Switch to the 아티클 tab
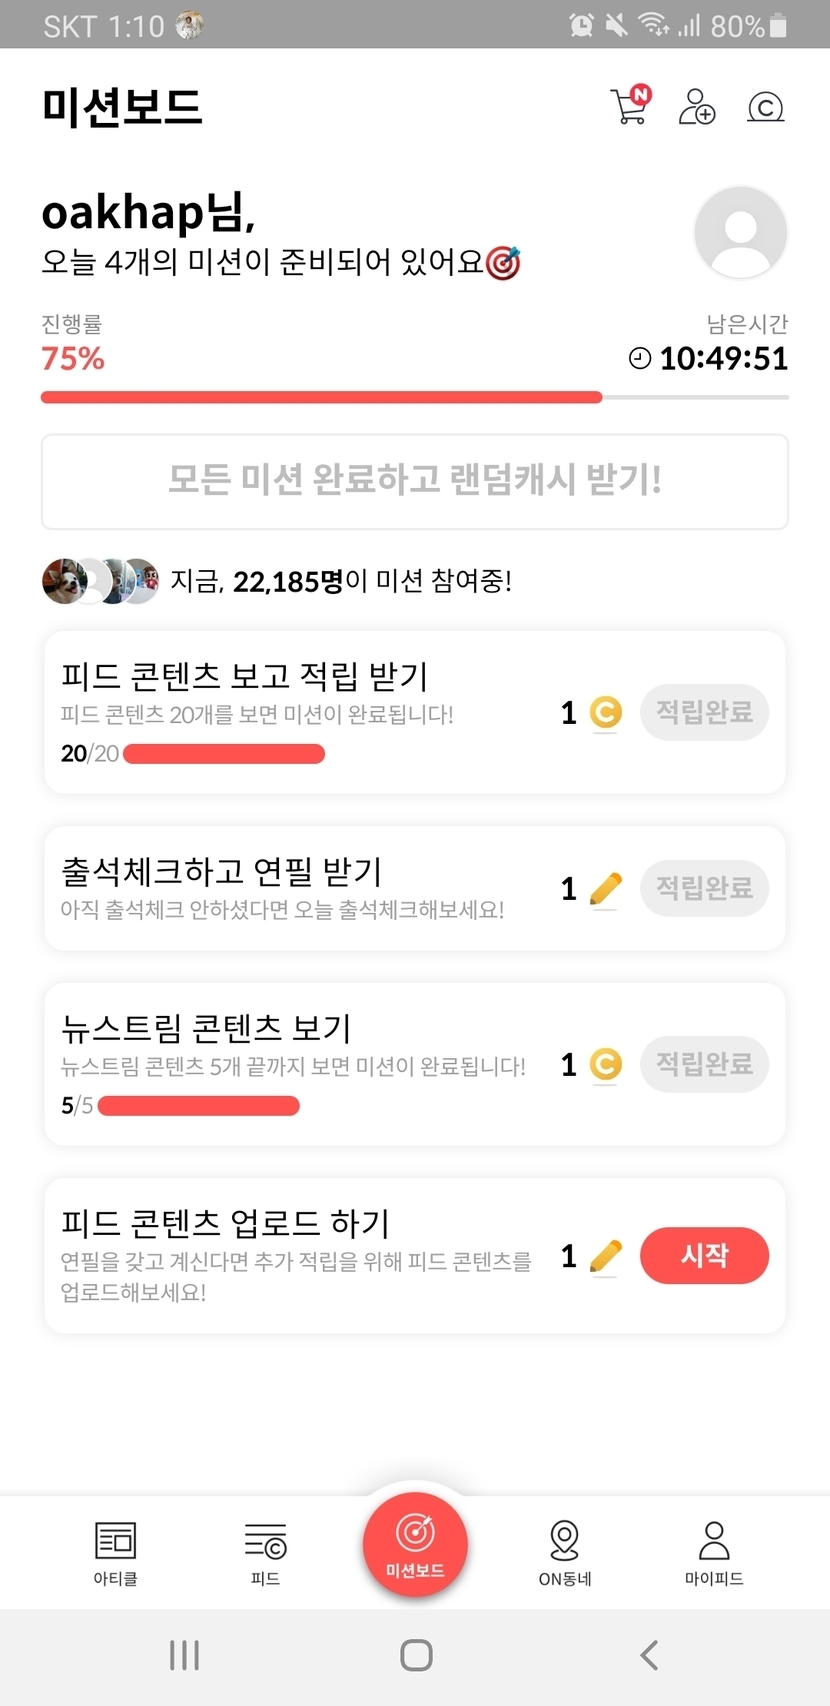This screenshot has height=1706, width=830. coord(115,1552)
